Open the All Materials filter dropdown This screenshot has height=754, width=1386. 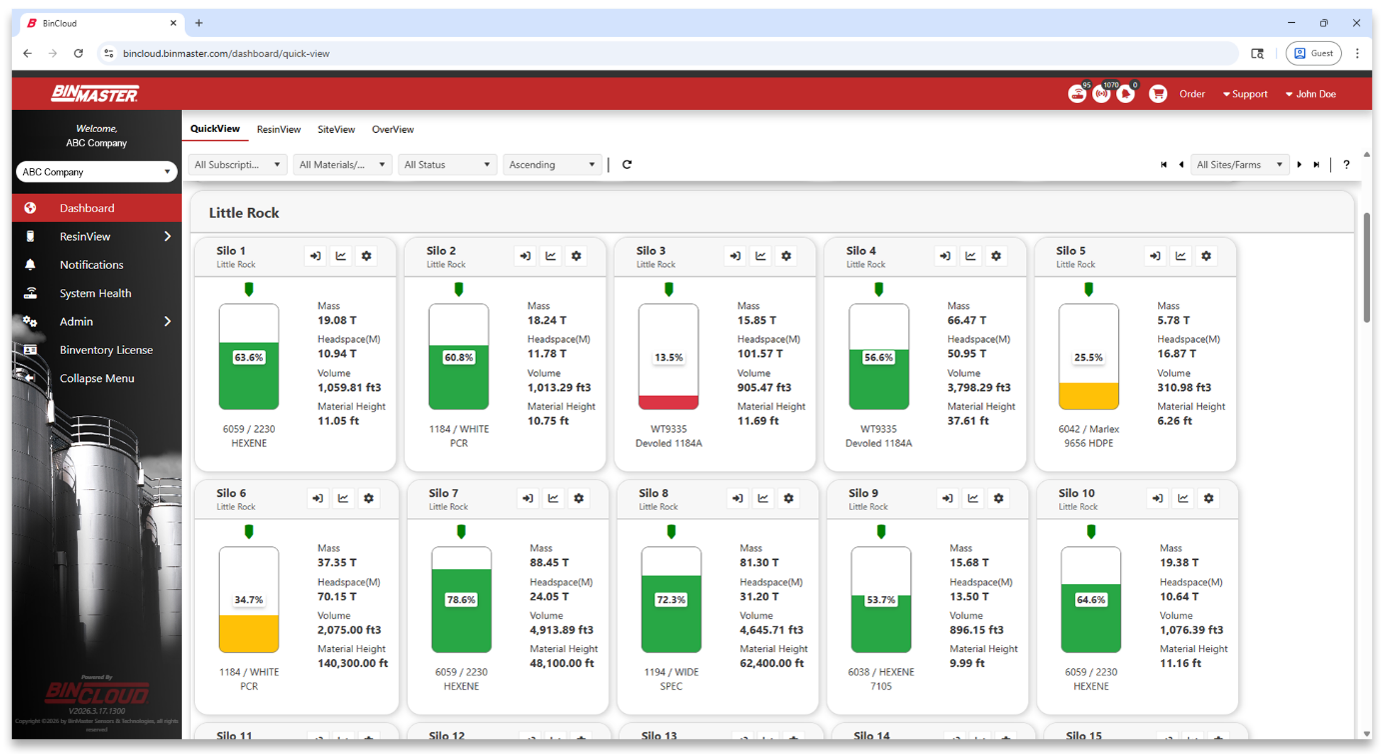click(x=343, y=165)
